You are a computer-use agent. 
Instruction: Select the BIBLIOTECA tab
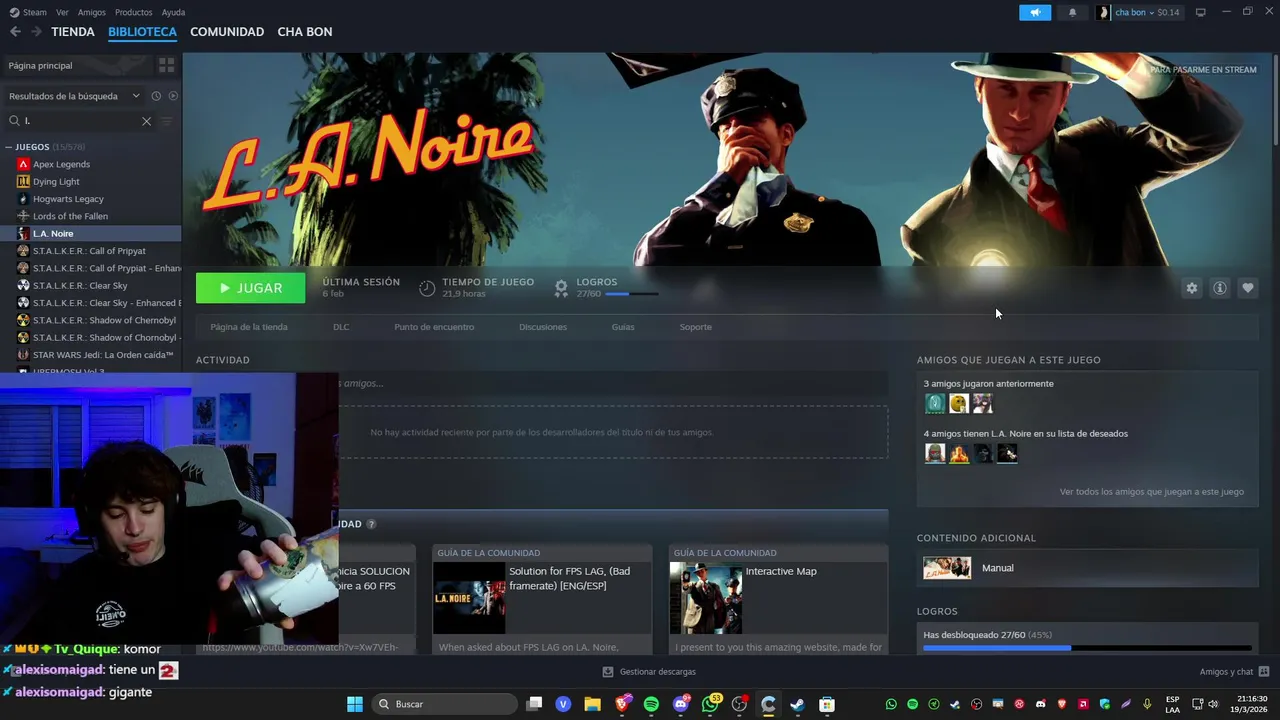click(x=142, y=32)
